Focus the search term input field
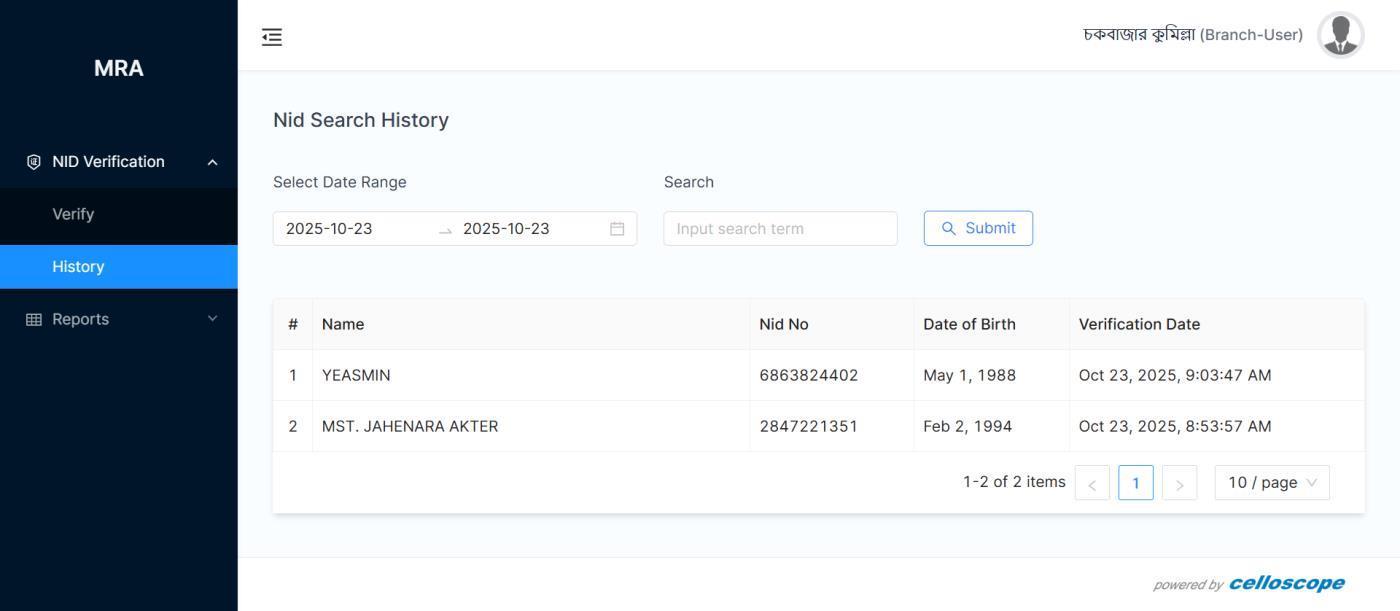 [x=780, y=229]
